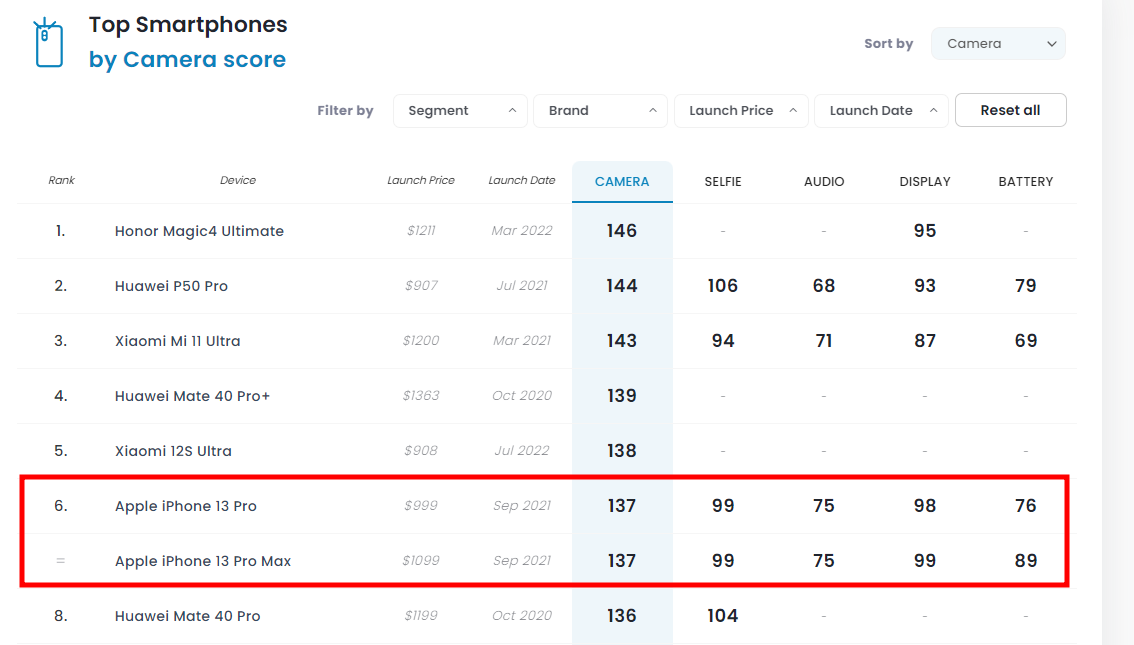Click the smartphone icon beside the title
This screenshot has height=645, width=1134.
coord(48,43)
